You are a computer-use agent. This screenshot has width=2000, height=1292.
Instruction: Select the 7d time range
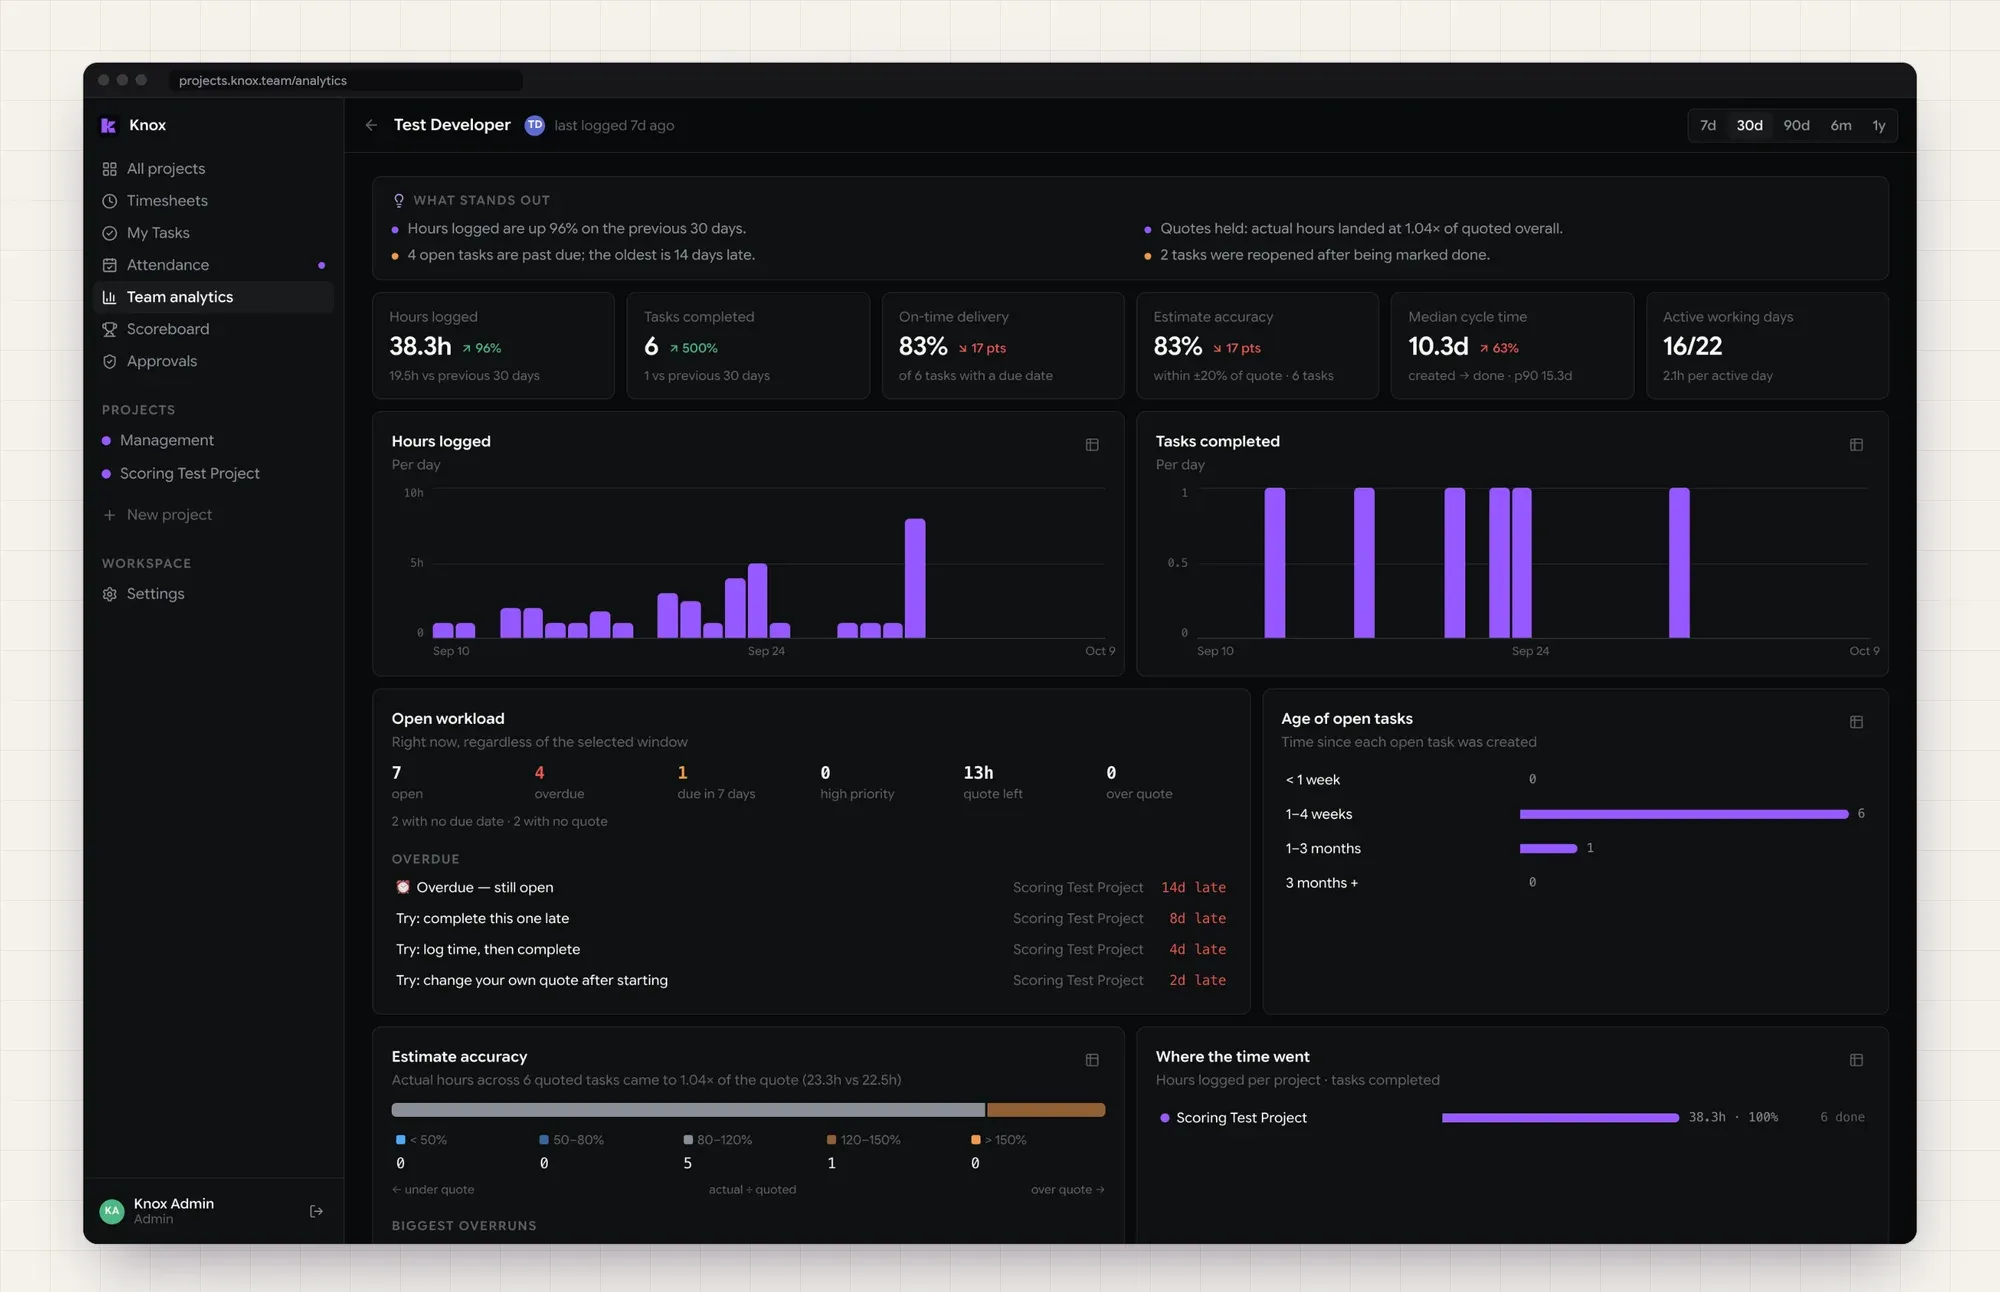(x=1708, y=125)
